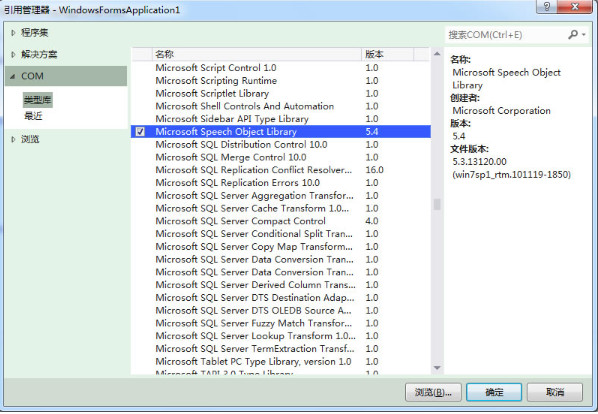Screen dimensions: 598x414
Task: Uncheck Microsoft Speech Object Library checkbox
Action: coord(140,132)
